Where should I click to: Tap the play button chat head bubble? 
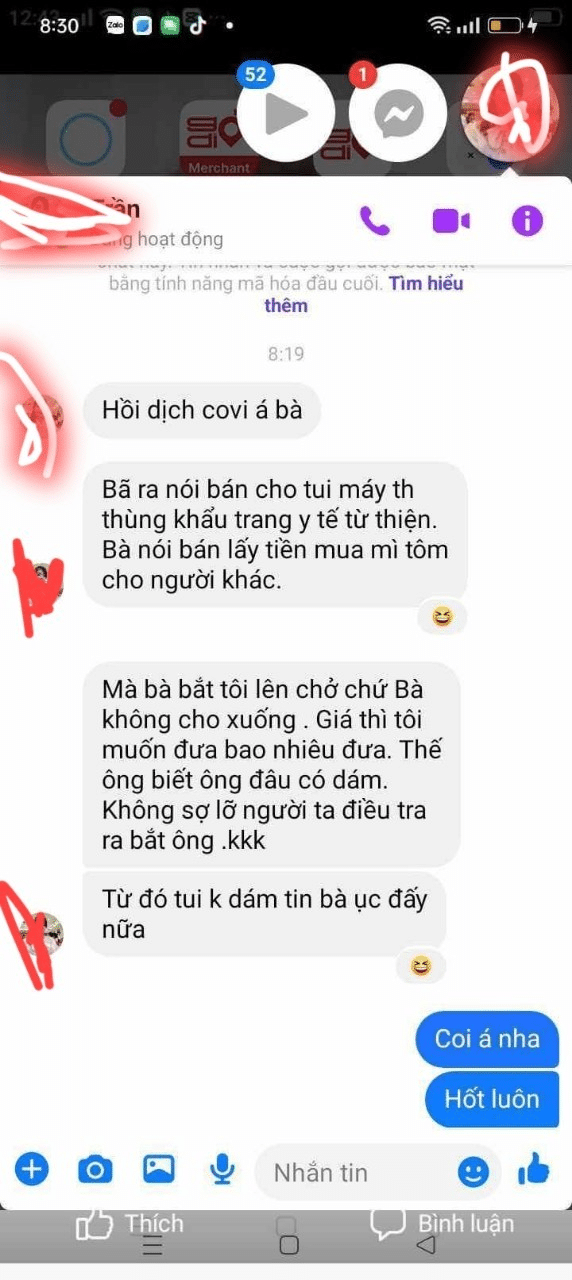pos(285,115)
